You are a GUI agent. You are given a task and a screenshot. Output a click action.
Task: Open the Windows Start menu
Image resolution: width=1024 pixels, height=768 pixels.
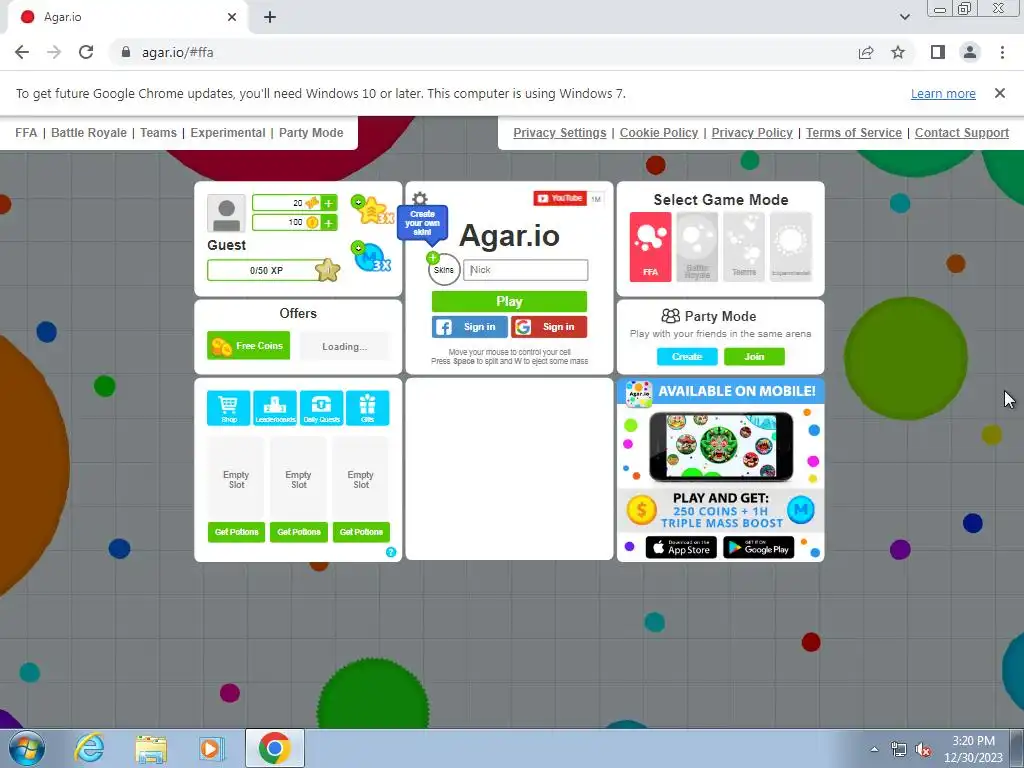26,748
